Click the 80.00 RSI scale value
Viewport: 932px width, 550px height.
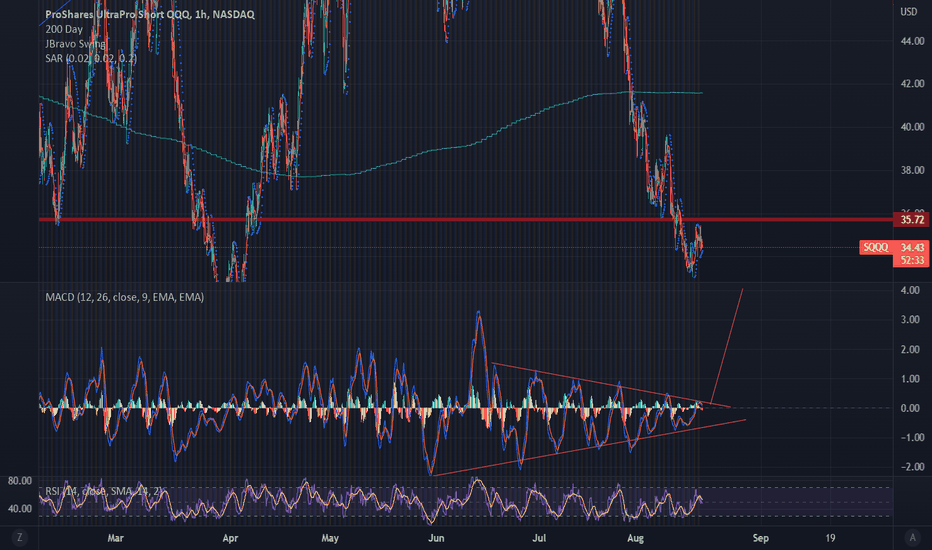pos(20,481)
